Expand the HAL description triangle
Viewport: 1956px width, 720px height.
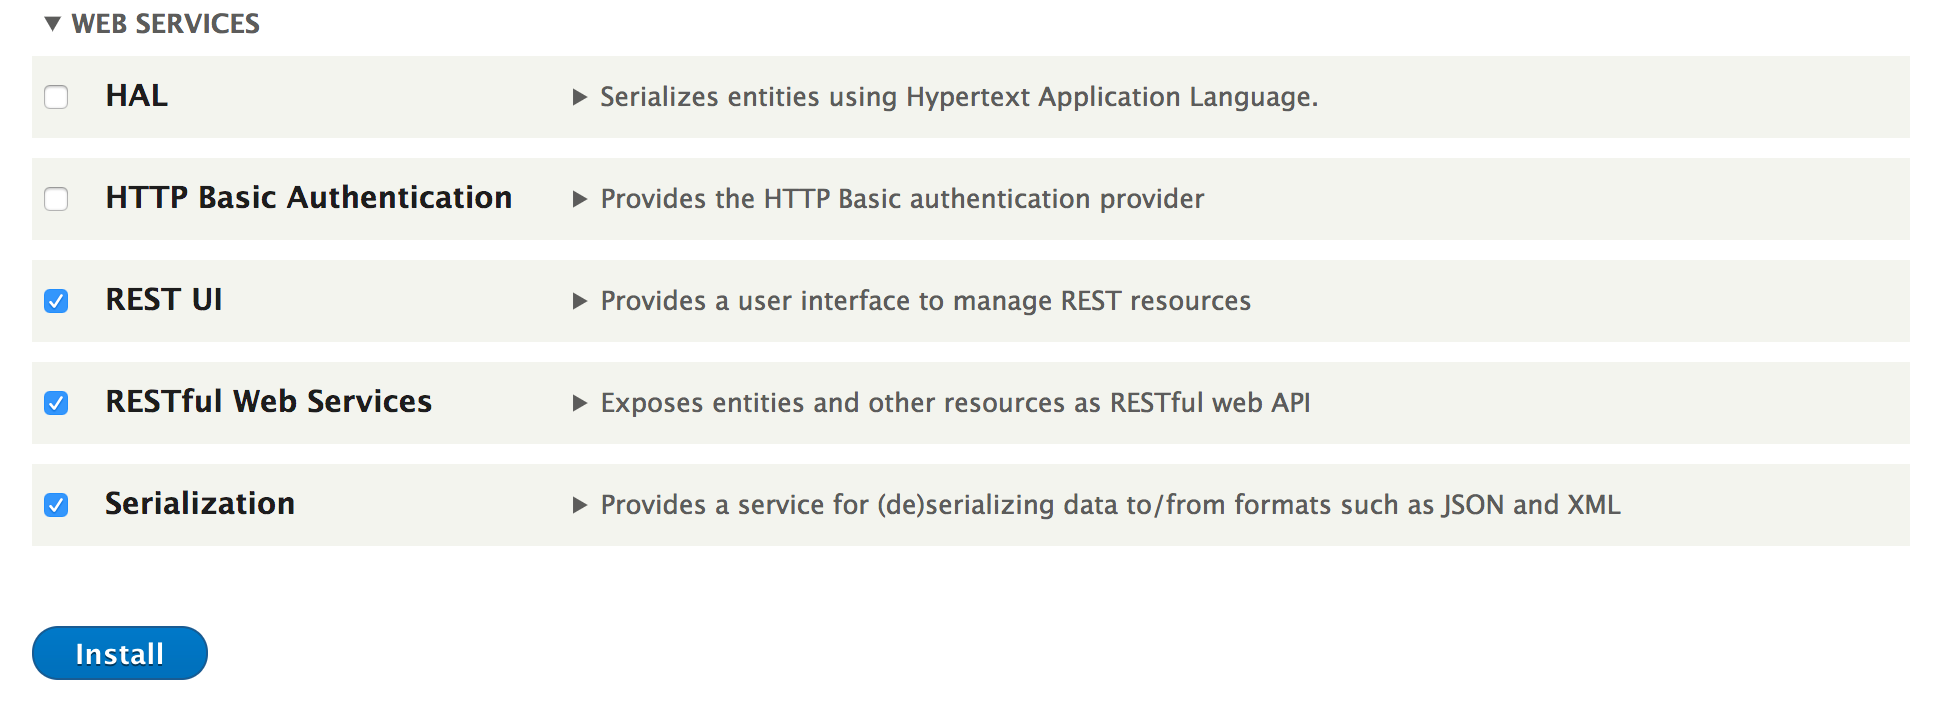pos(579,97)
